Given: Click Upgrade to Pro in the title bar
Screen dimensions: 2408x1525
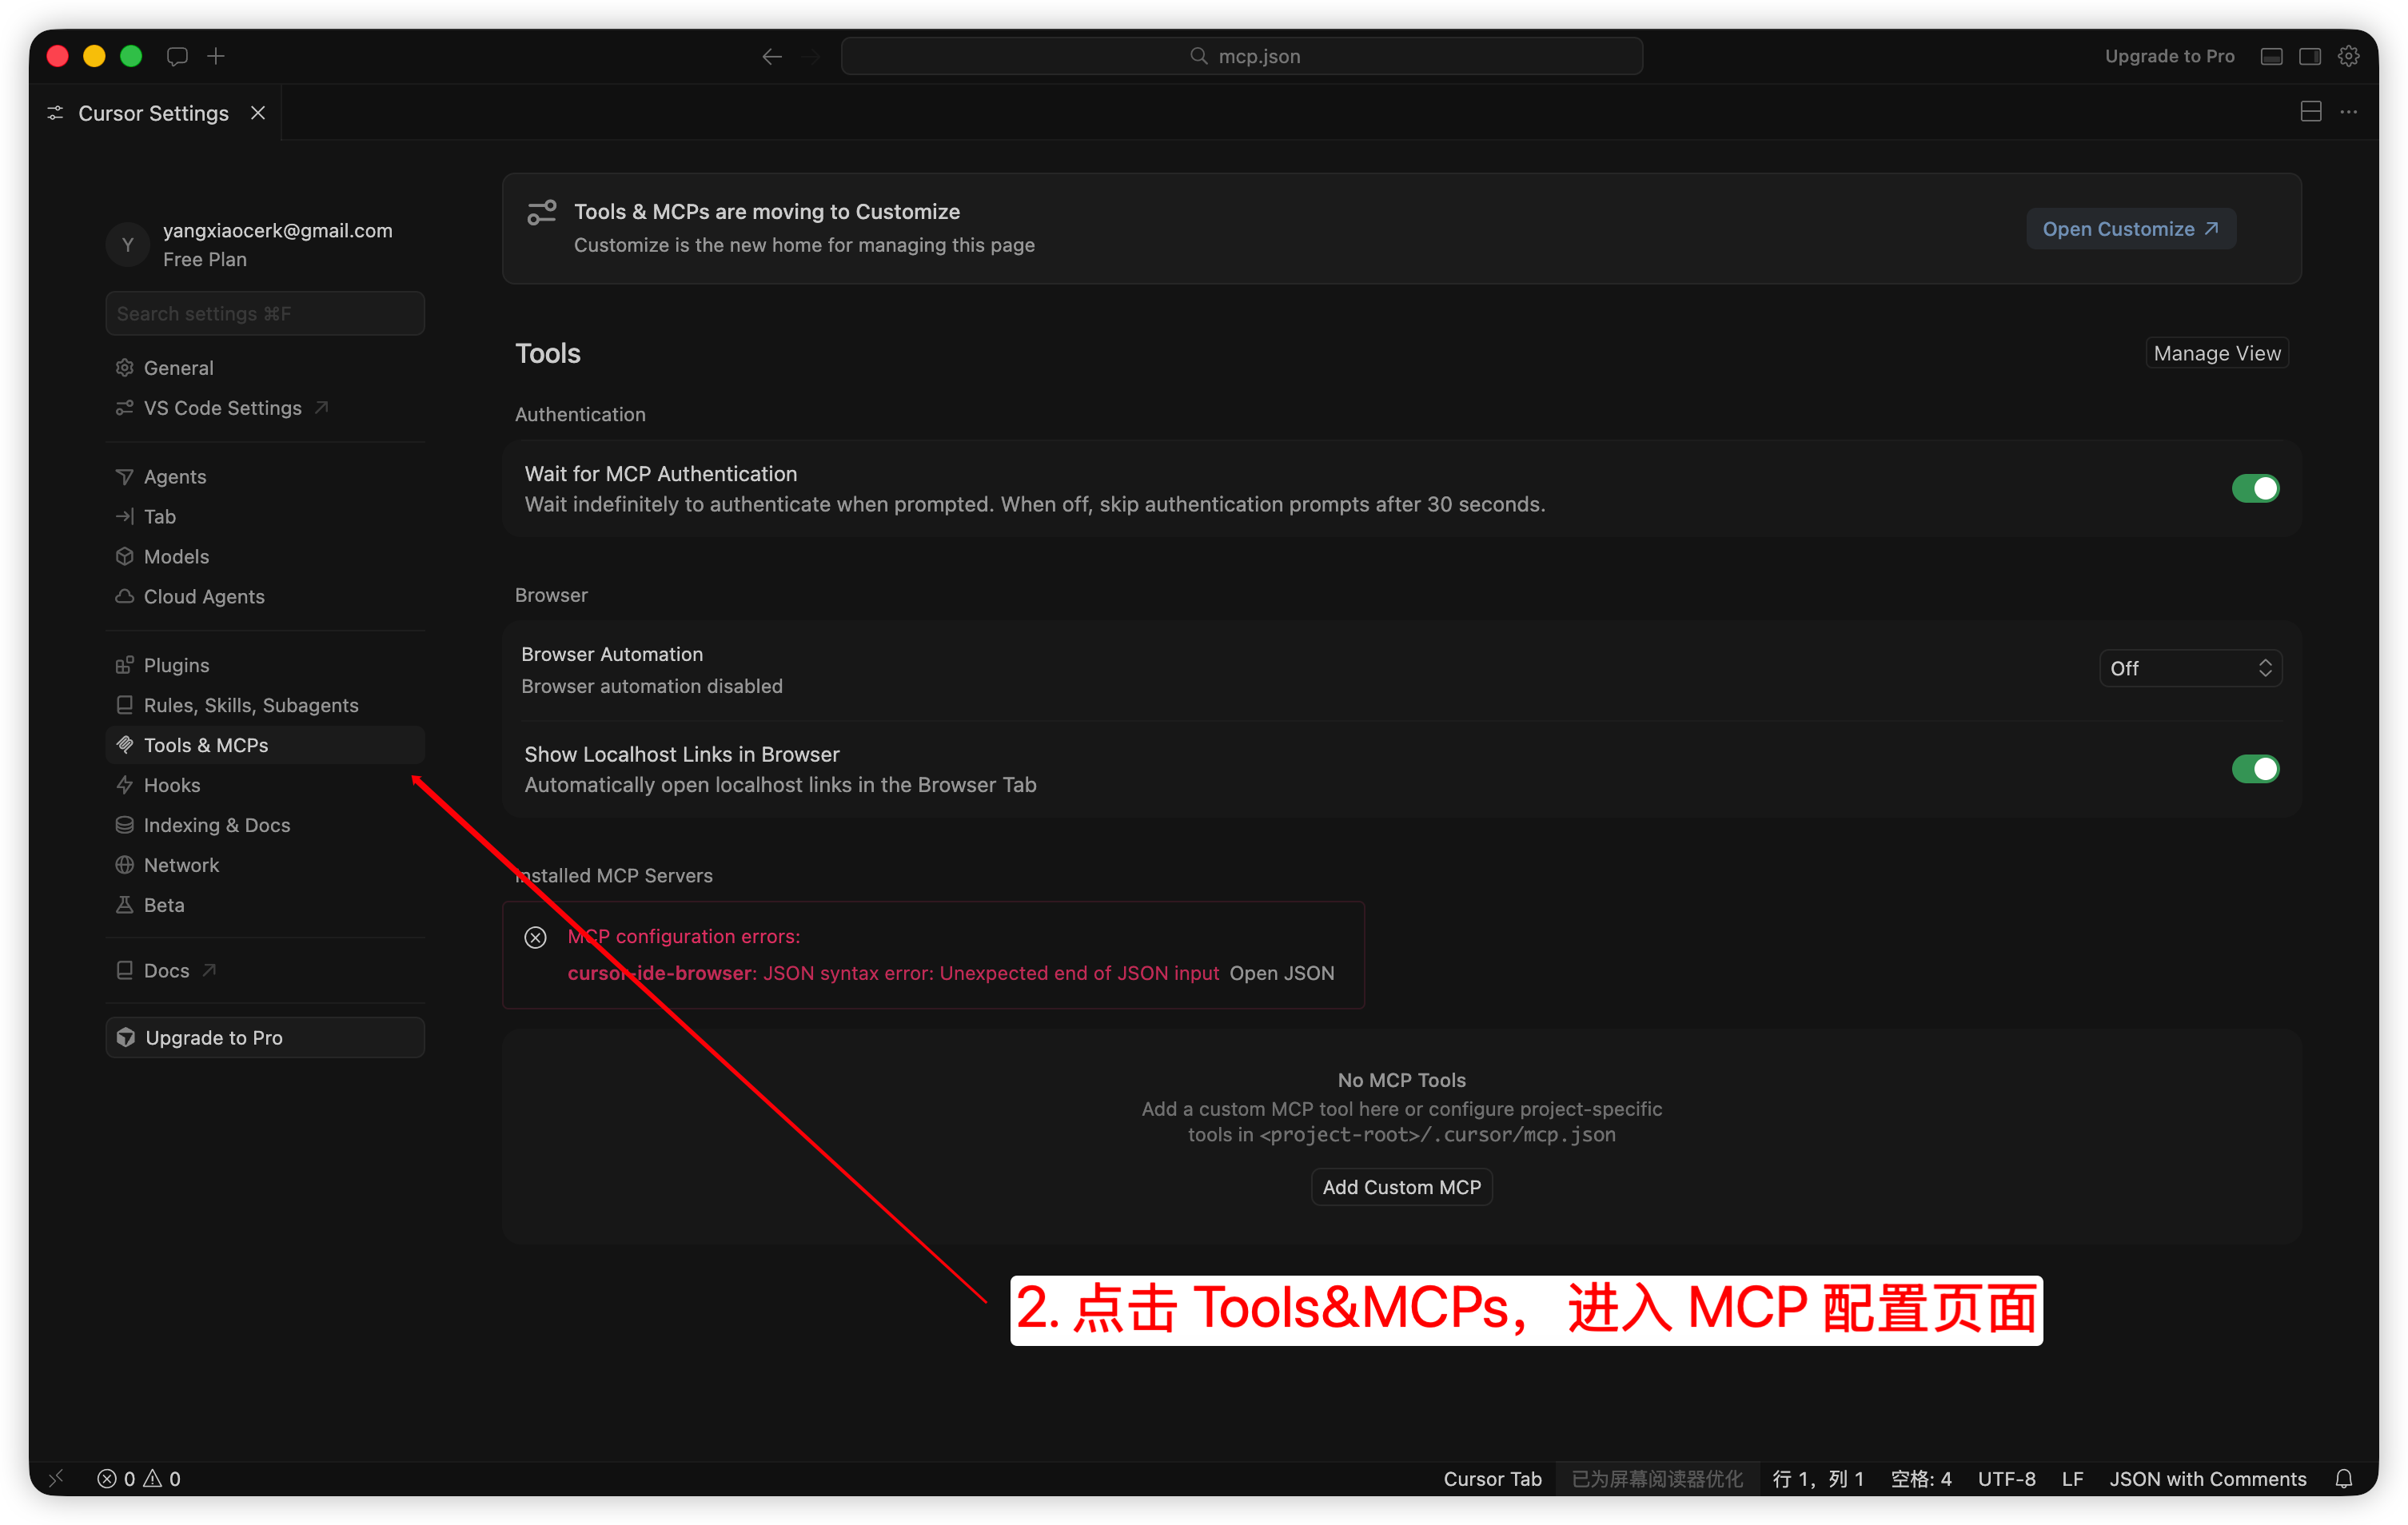Looking at the screenshot, I should 2169,56.
